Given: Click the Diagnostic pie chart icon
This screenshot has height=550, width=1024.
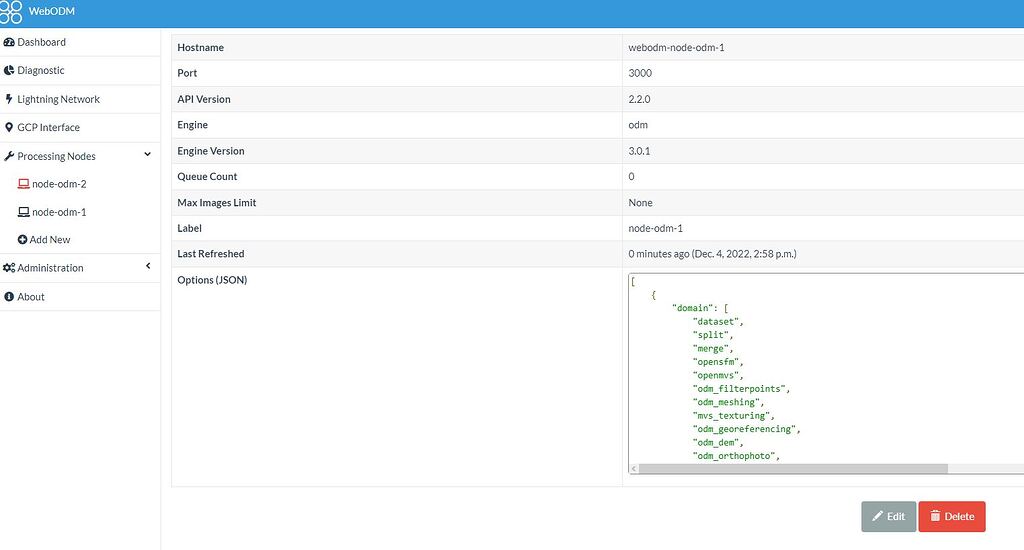Looking at the screenshot, I should [9, 71].
